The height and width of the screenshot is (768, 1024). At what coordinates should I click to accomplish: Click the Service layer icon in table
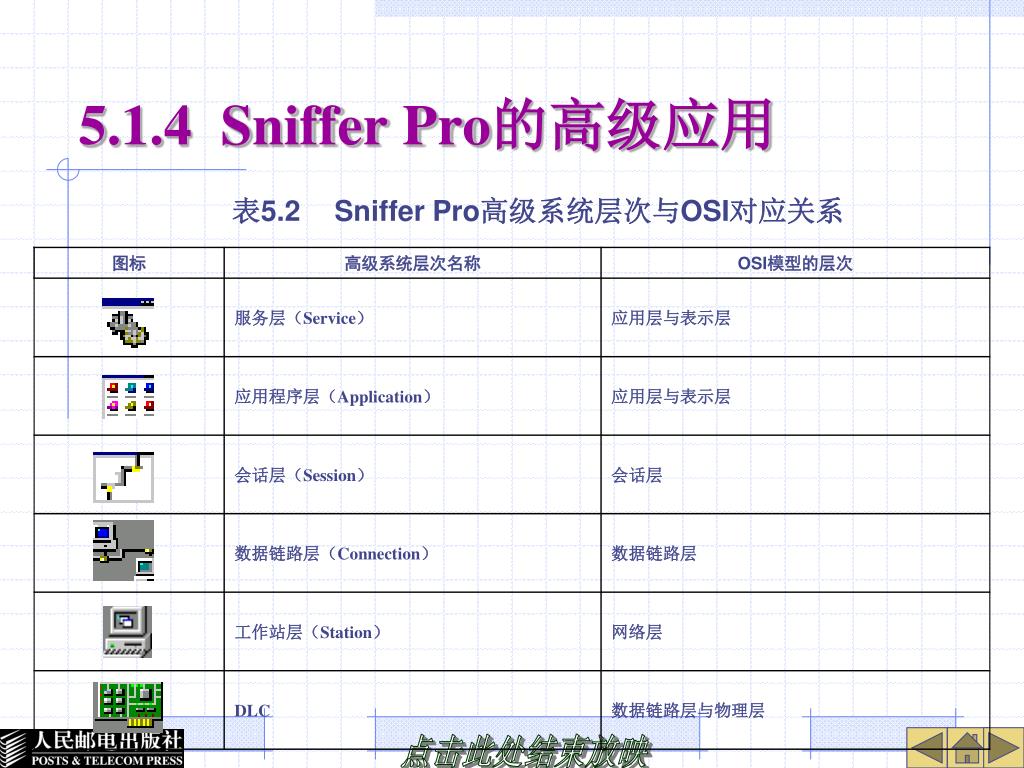(x=128, y=323)
